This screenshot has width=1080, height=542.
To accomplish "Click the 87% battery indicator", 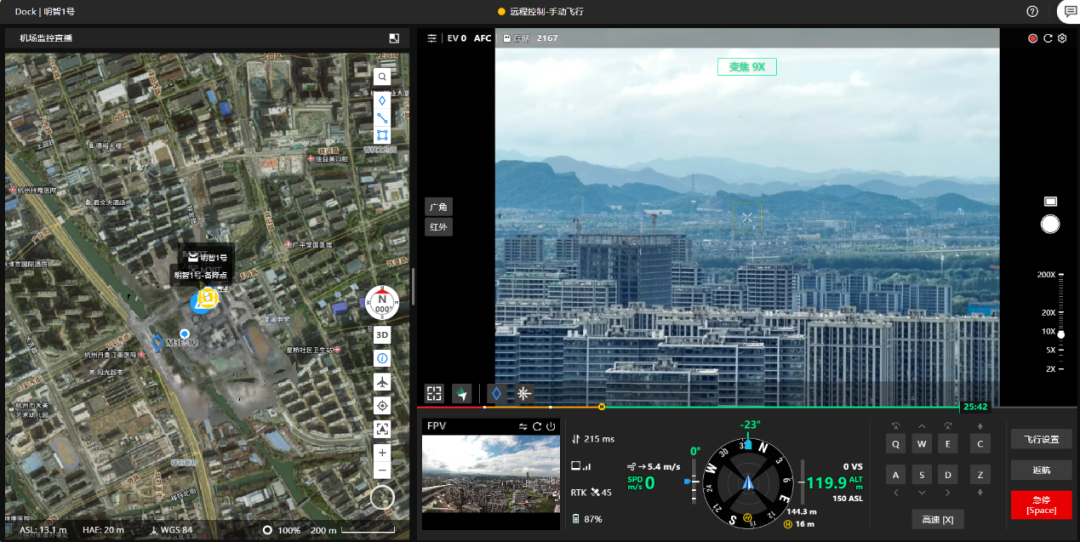I will [587, 519].
